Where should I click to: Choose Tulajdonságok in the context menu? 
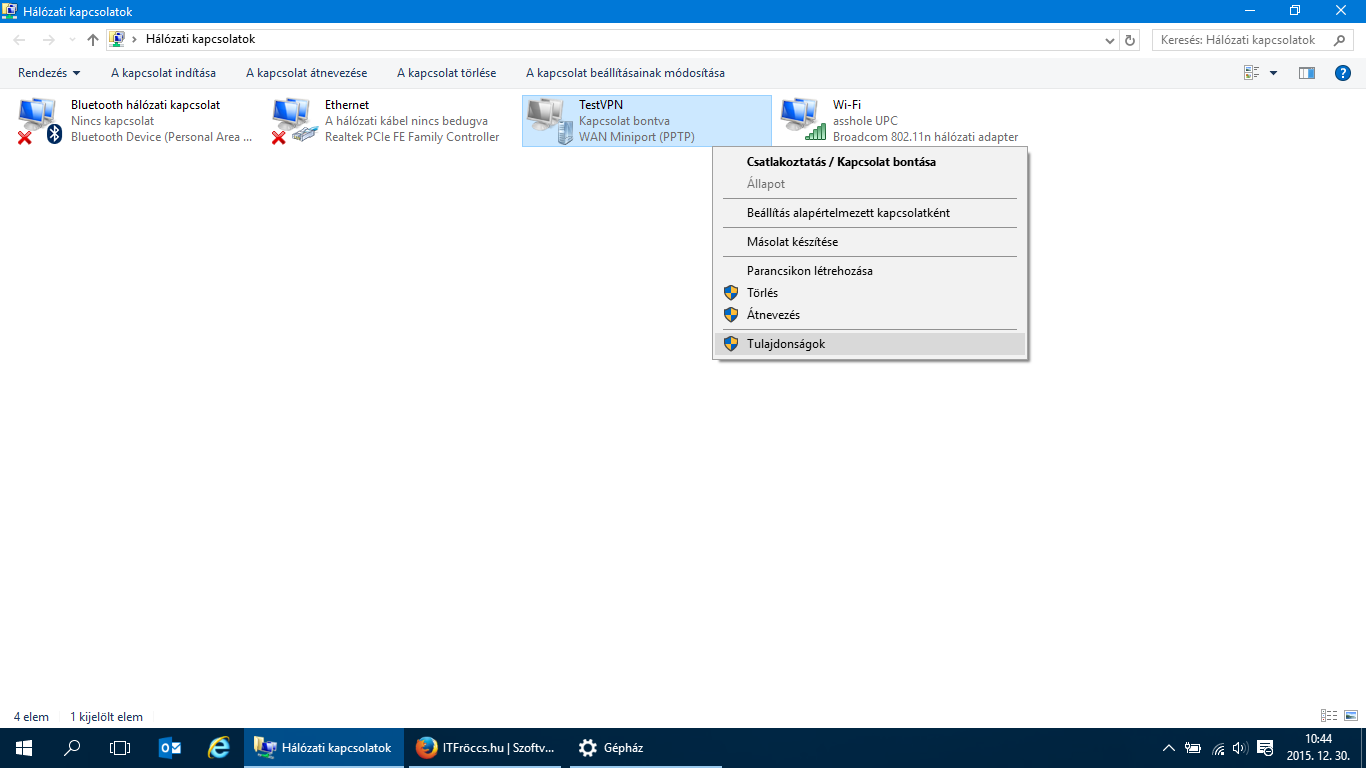(786, 344)
